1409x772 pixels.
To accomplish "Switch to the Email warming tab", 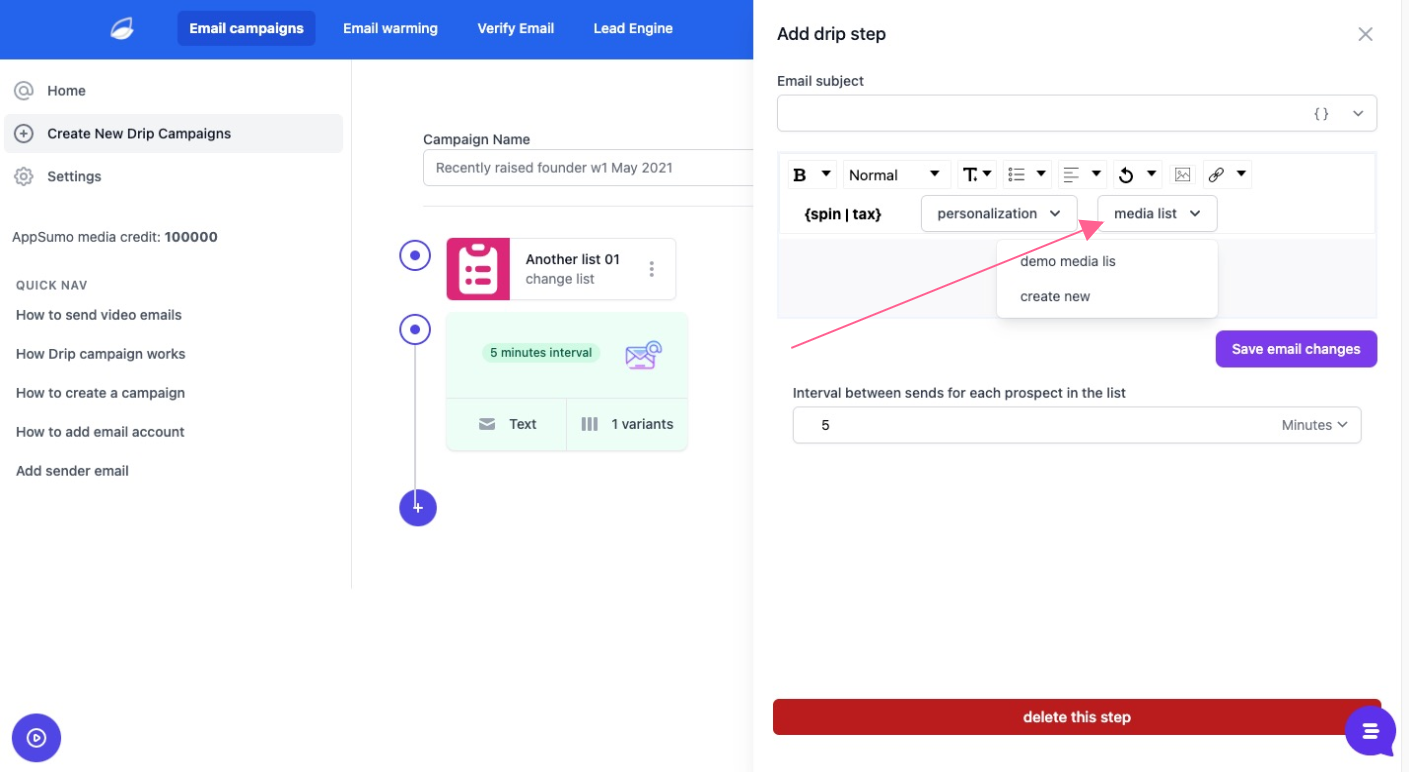I will (x=390, y=28).
